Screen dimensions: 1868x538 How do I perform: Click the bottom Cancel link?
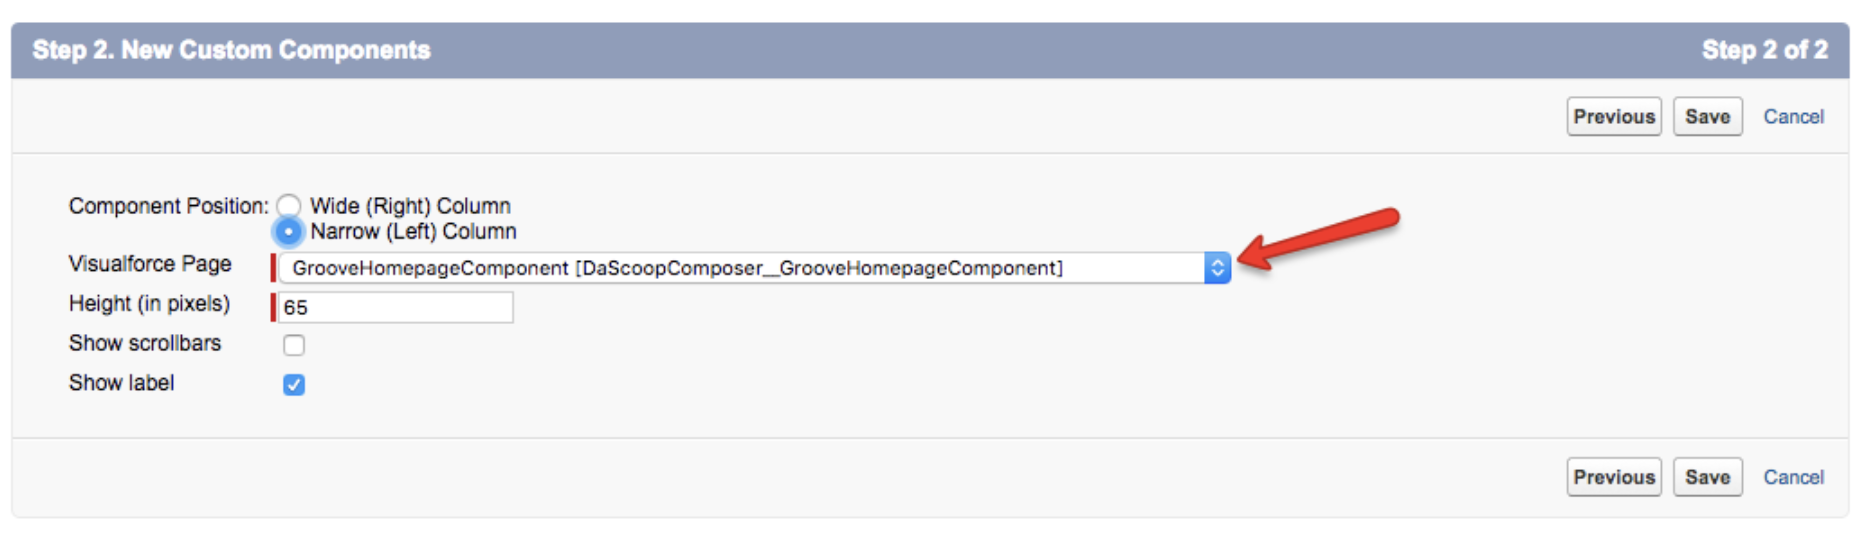[1793, 477]
